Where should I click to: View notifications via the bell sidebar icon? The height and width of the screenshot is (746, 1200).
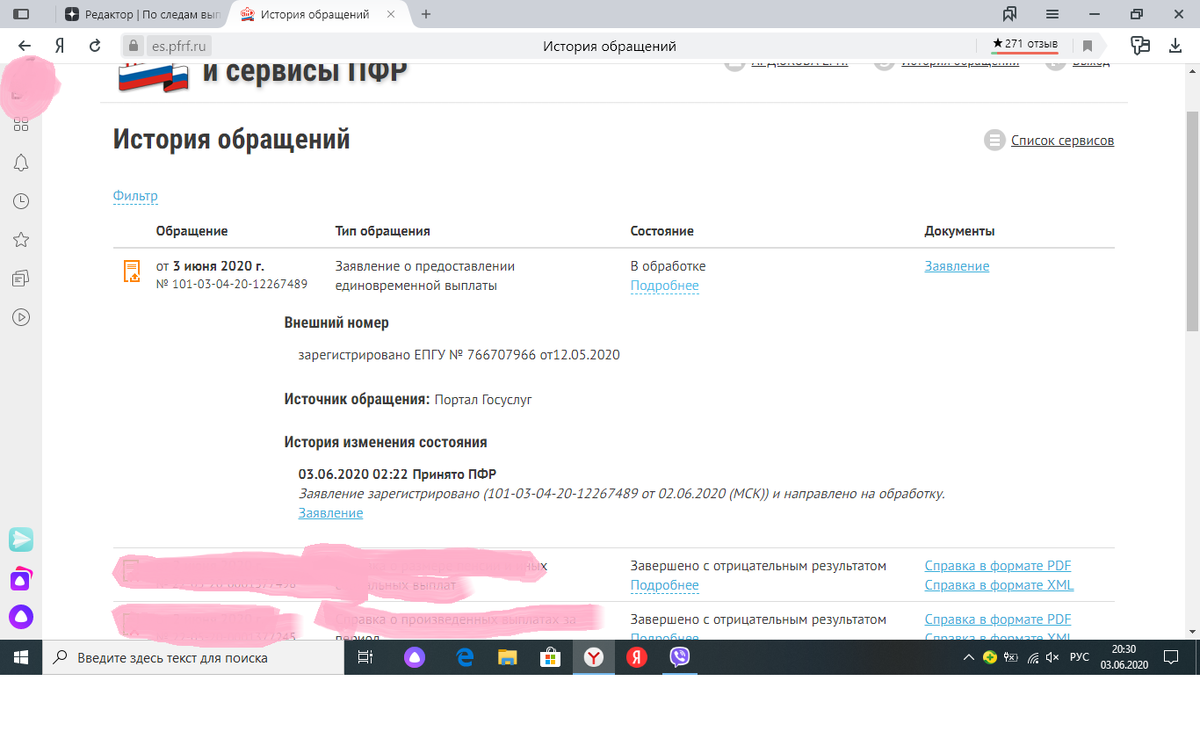pyautogui.click(x=22, y=162)
